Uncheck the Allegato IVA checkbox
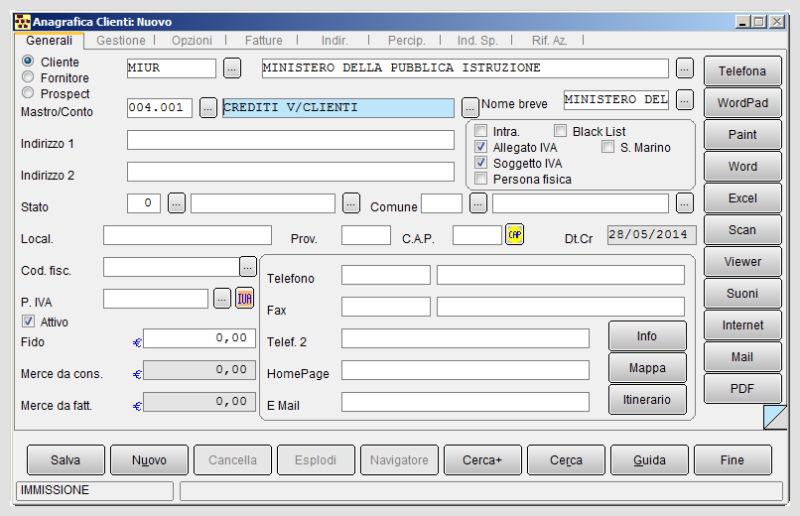800x516 pixels. [481, 147]
